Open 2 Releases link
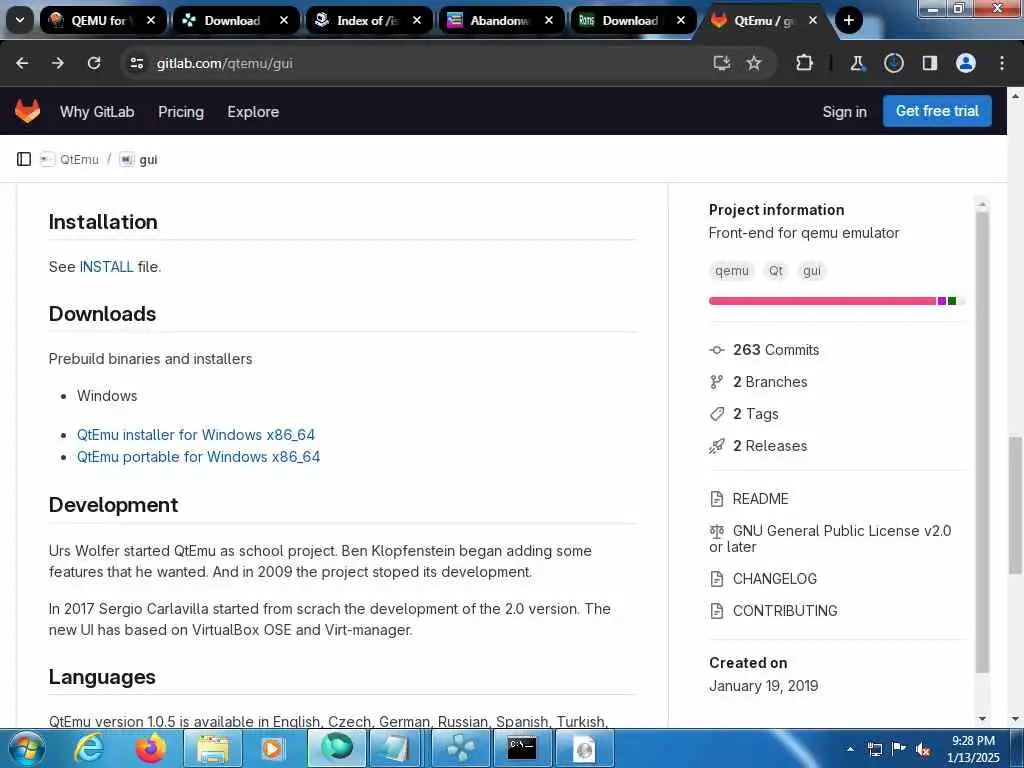 coord(770,446)
